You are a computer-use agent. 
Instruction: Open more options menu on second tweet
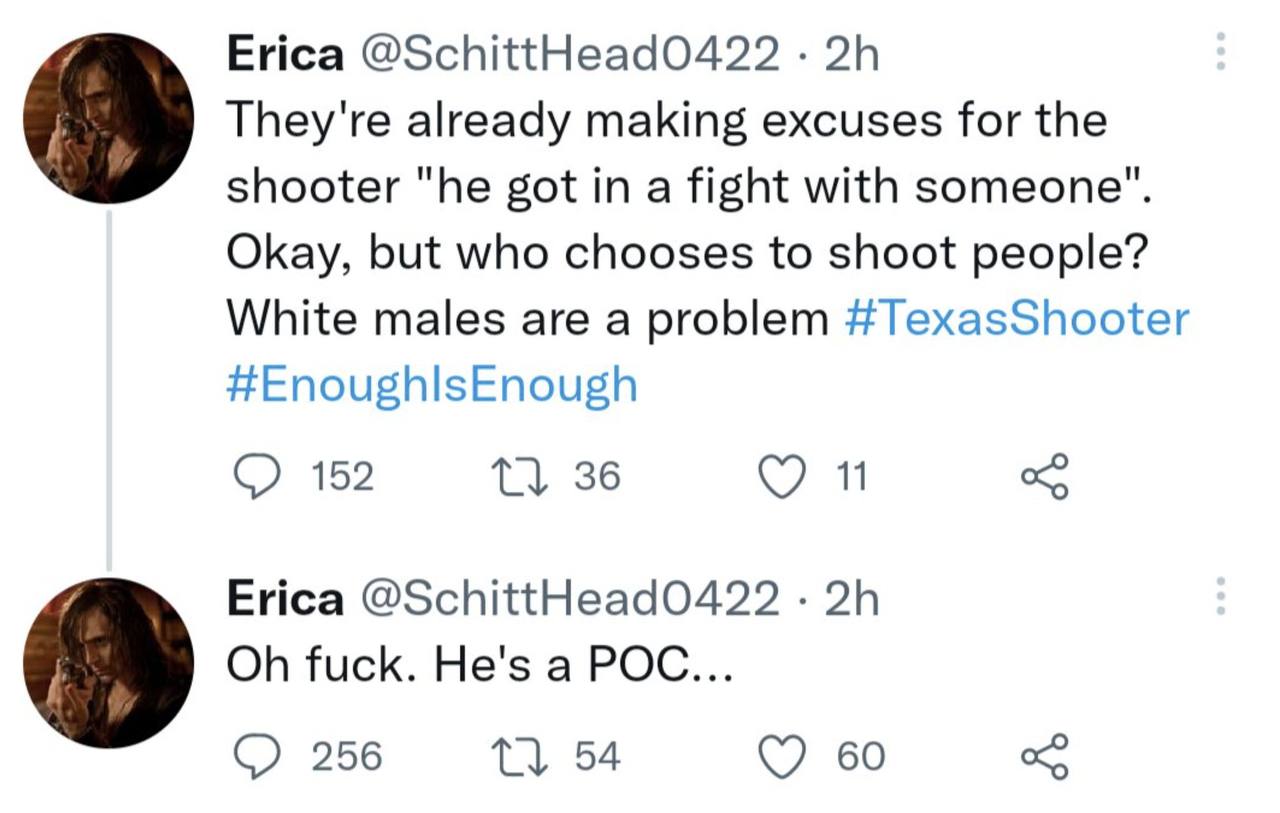1218,596
